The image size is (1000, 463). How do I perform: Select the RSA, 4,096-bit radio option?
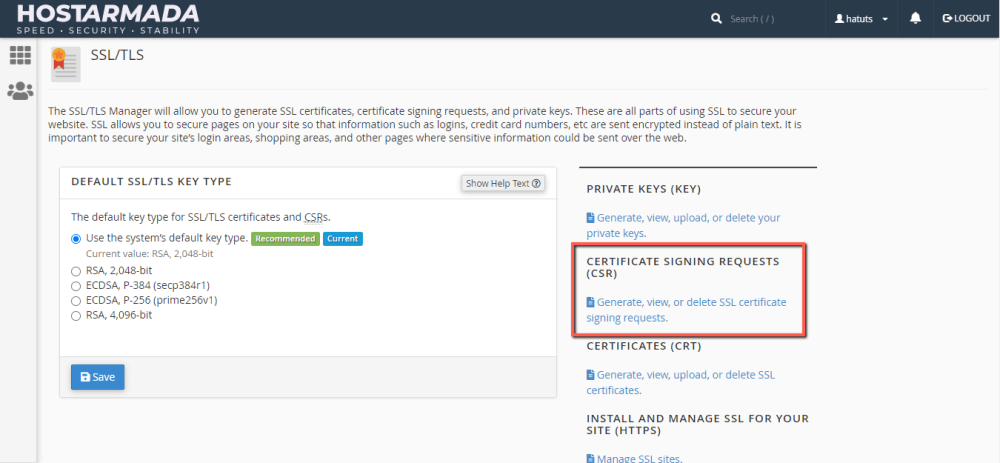76,315
